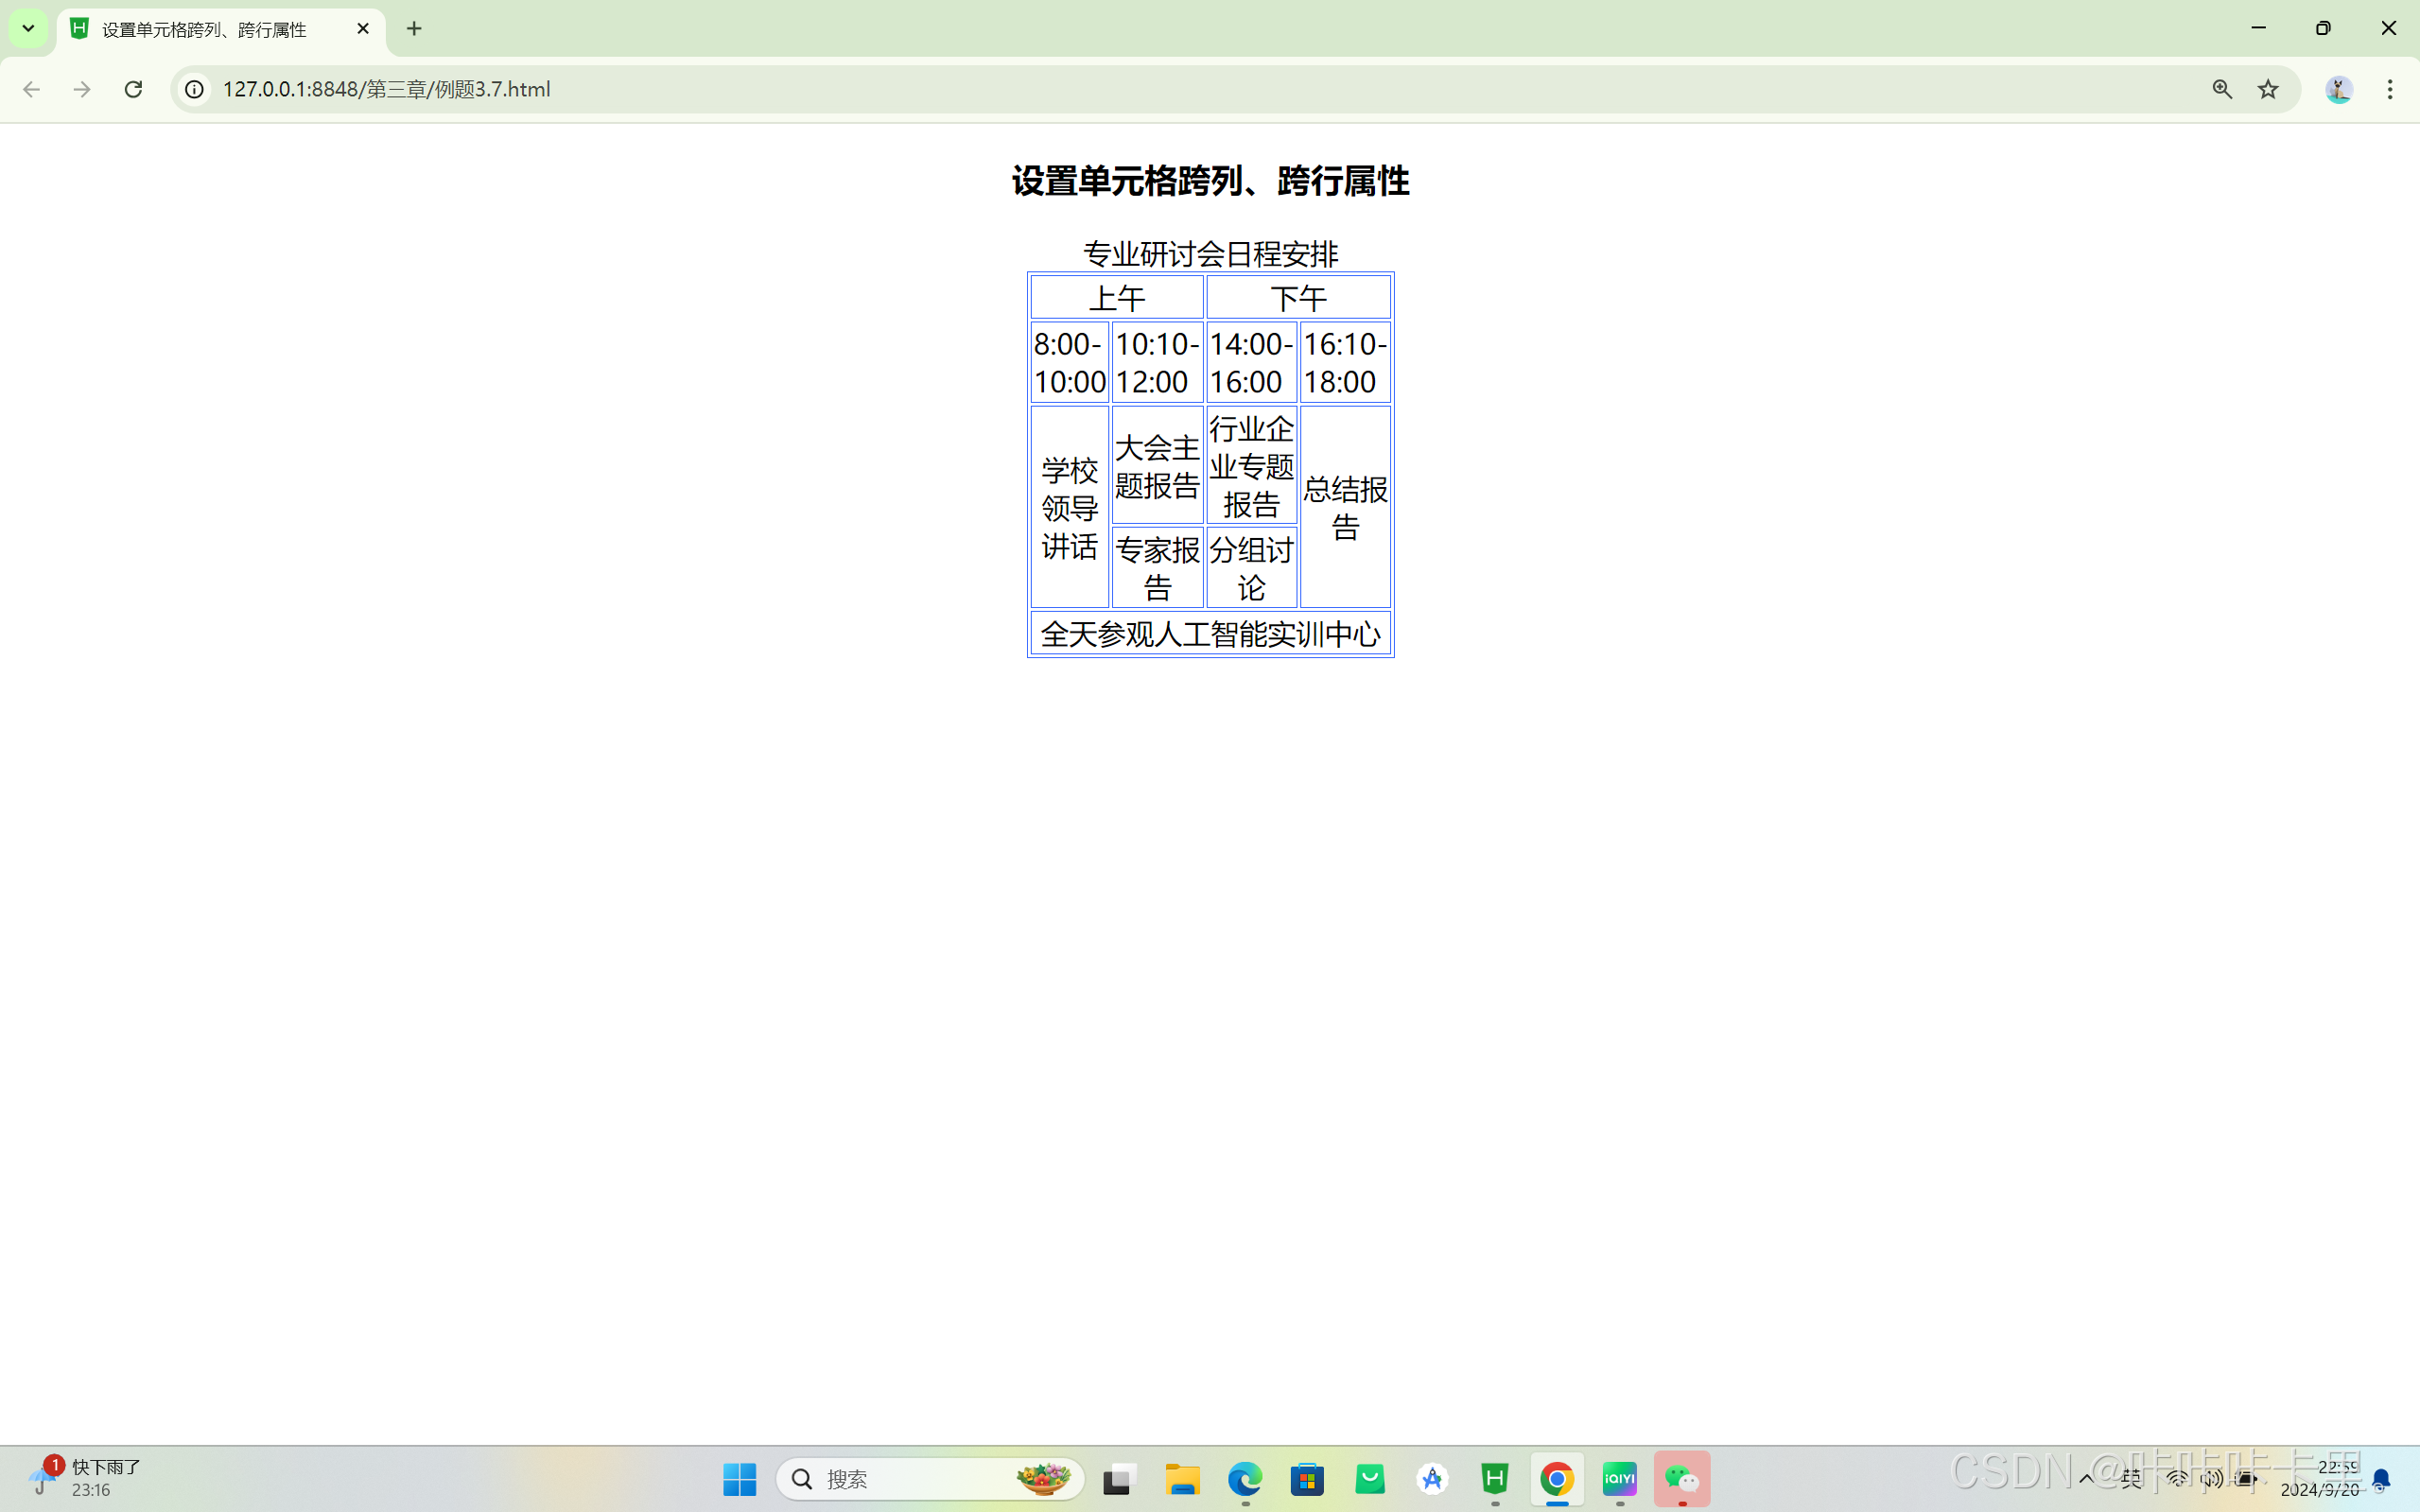This screenshot has width=2420, height=1512.
Task: Click the browser back arrow
Action: click(x=31, y=89)
